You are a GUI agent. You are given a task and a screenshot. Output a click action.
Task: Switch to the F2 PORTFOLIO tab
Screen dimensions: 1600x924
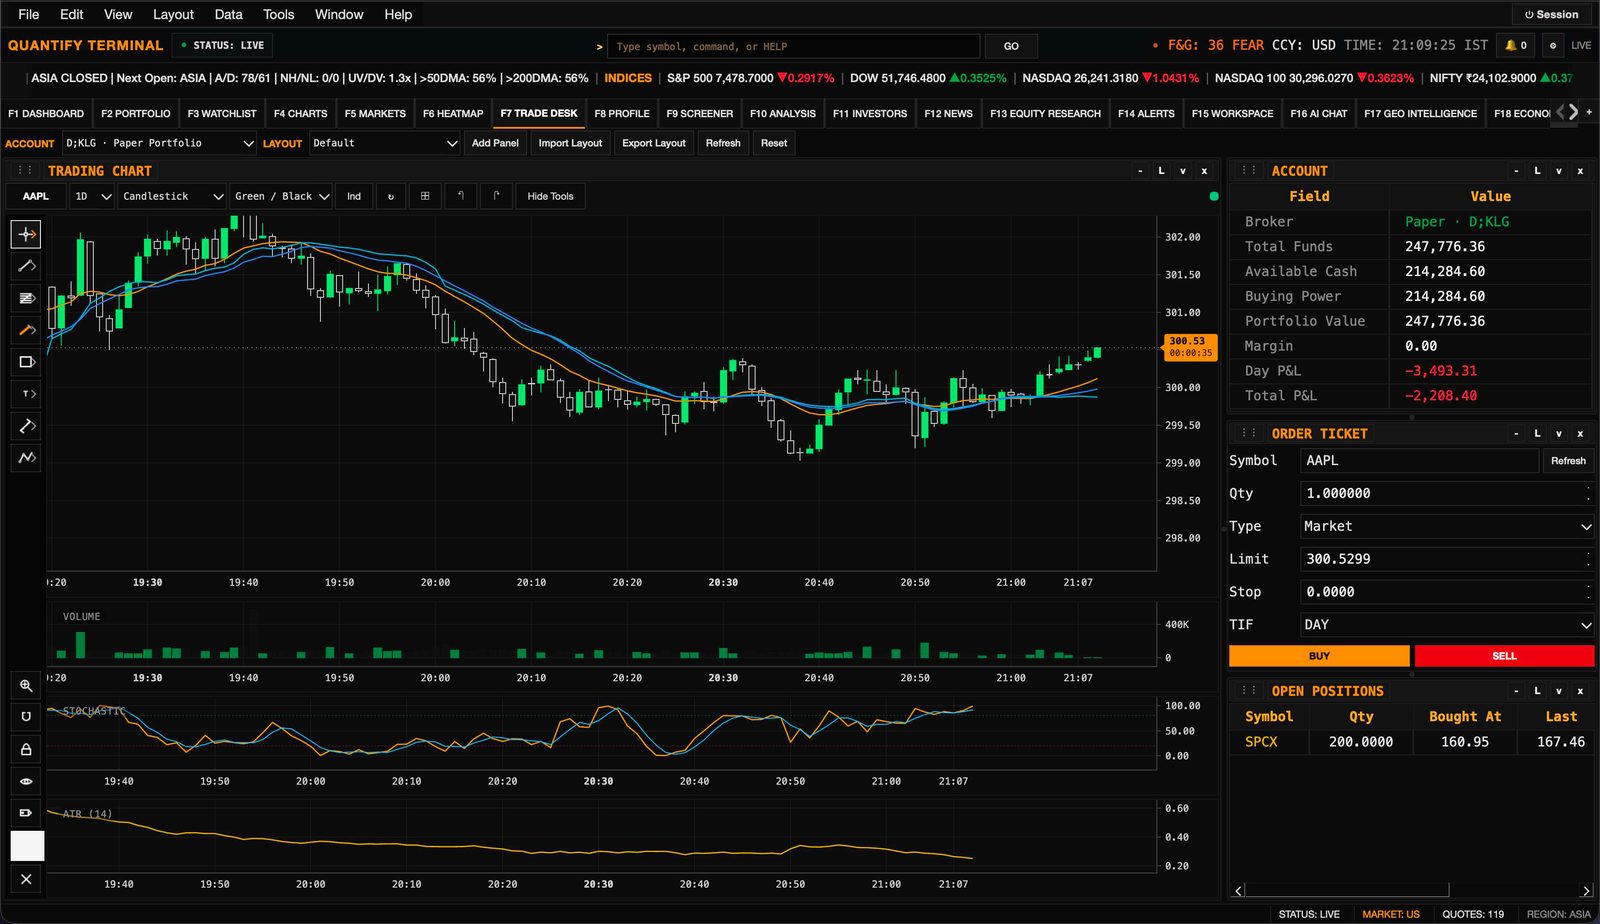click(136, 113)
